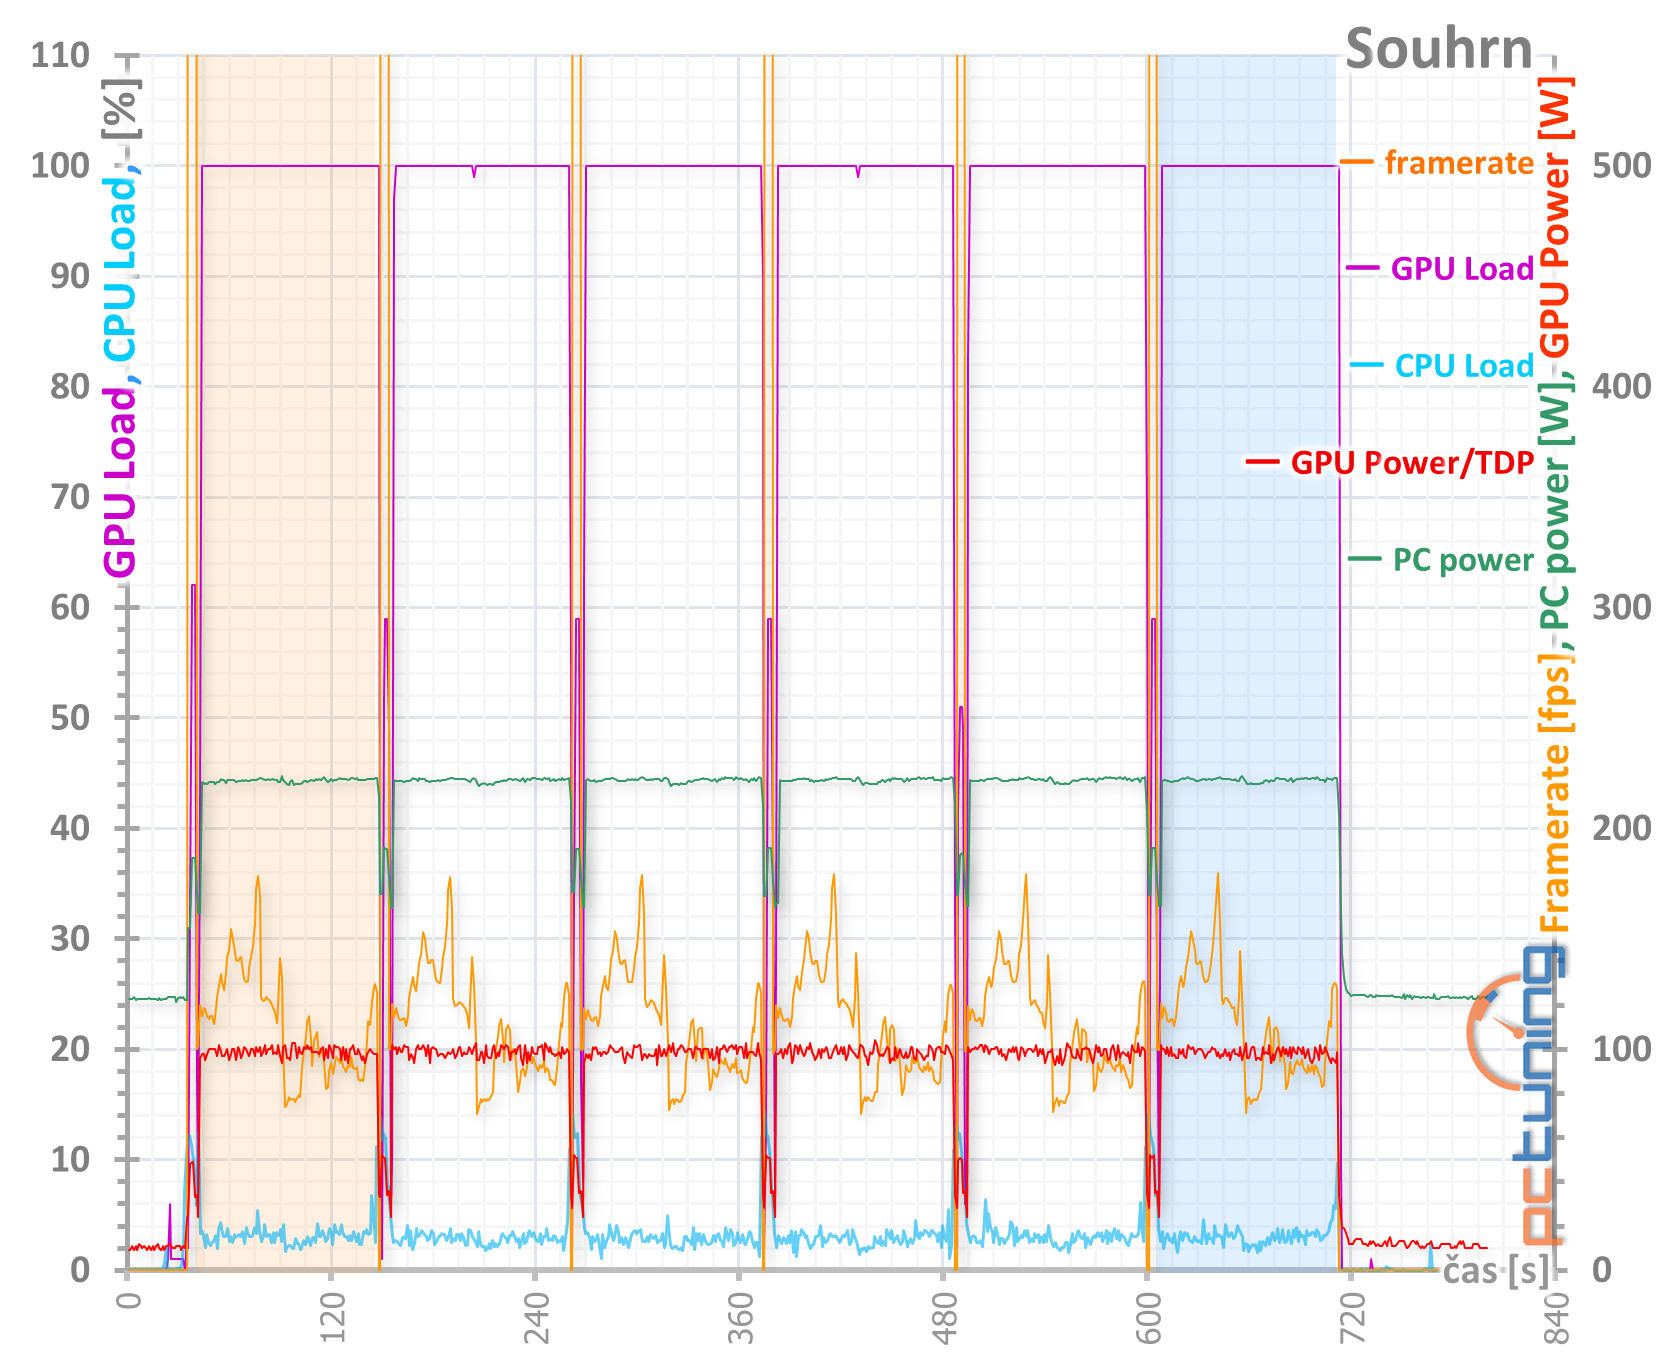Click the left axis label 50

tap(70, 717)
